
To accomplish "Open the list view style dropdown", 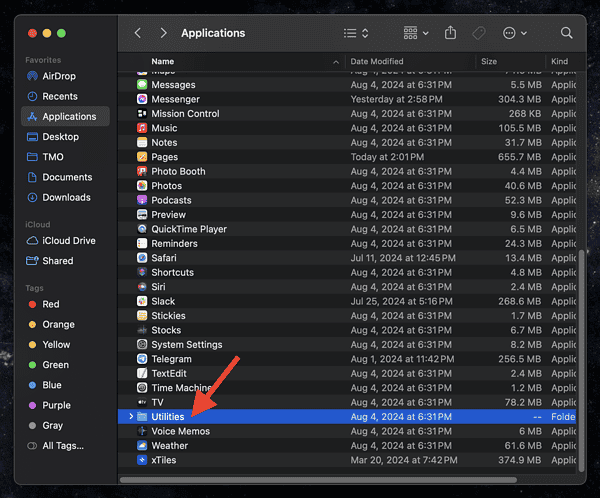I will 356,33.
